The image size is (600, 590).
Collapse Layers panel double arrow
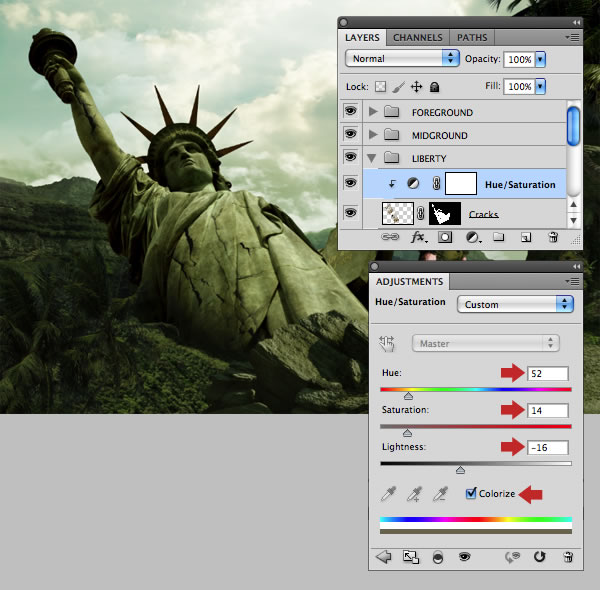(x=576, y=23)
